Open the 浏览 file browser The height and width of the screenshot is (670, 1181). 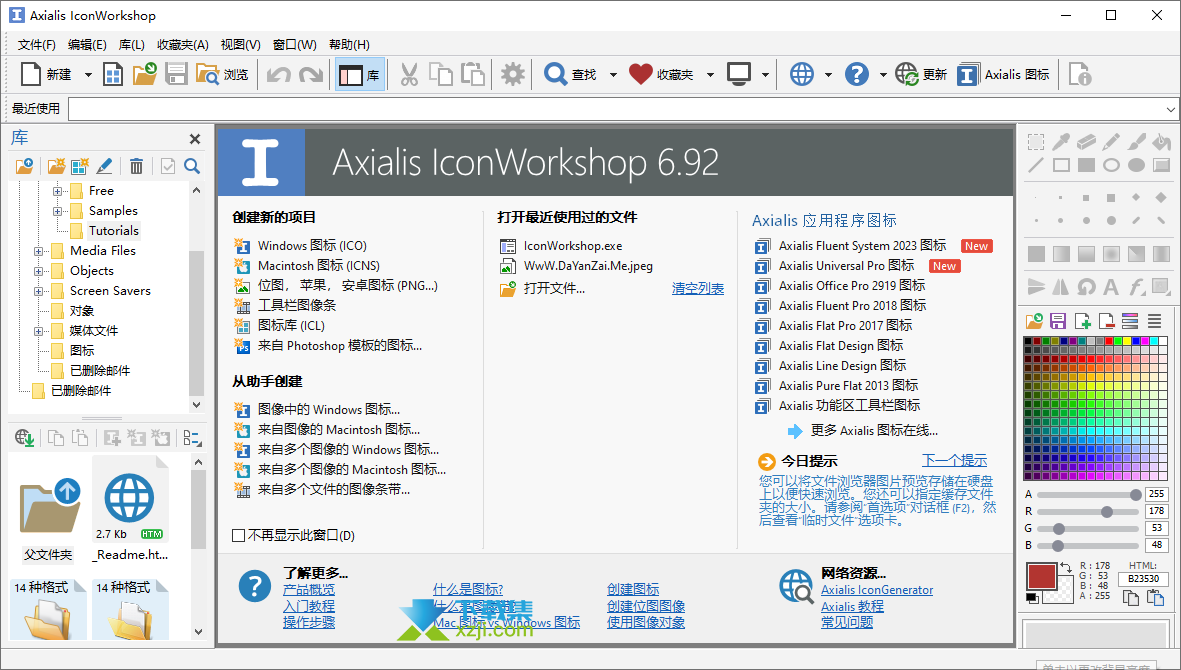click(x=222, y=75)
